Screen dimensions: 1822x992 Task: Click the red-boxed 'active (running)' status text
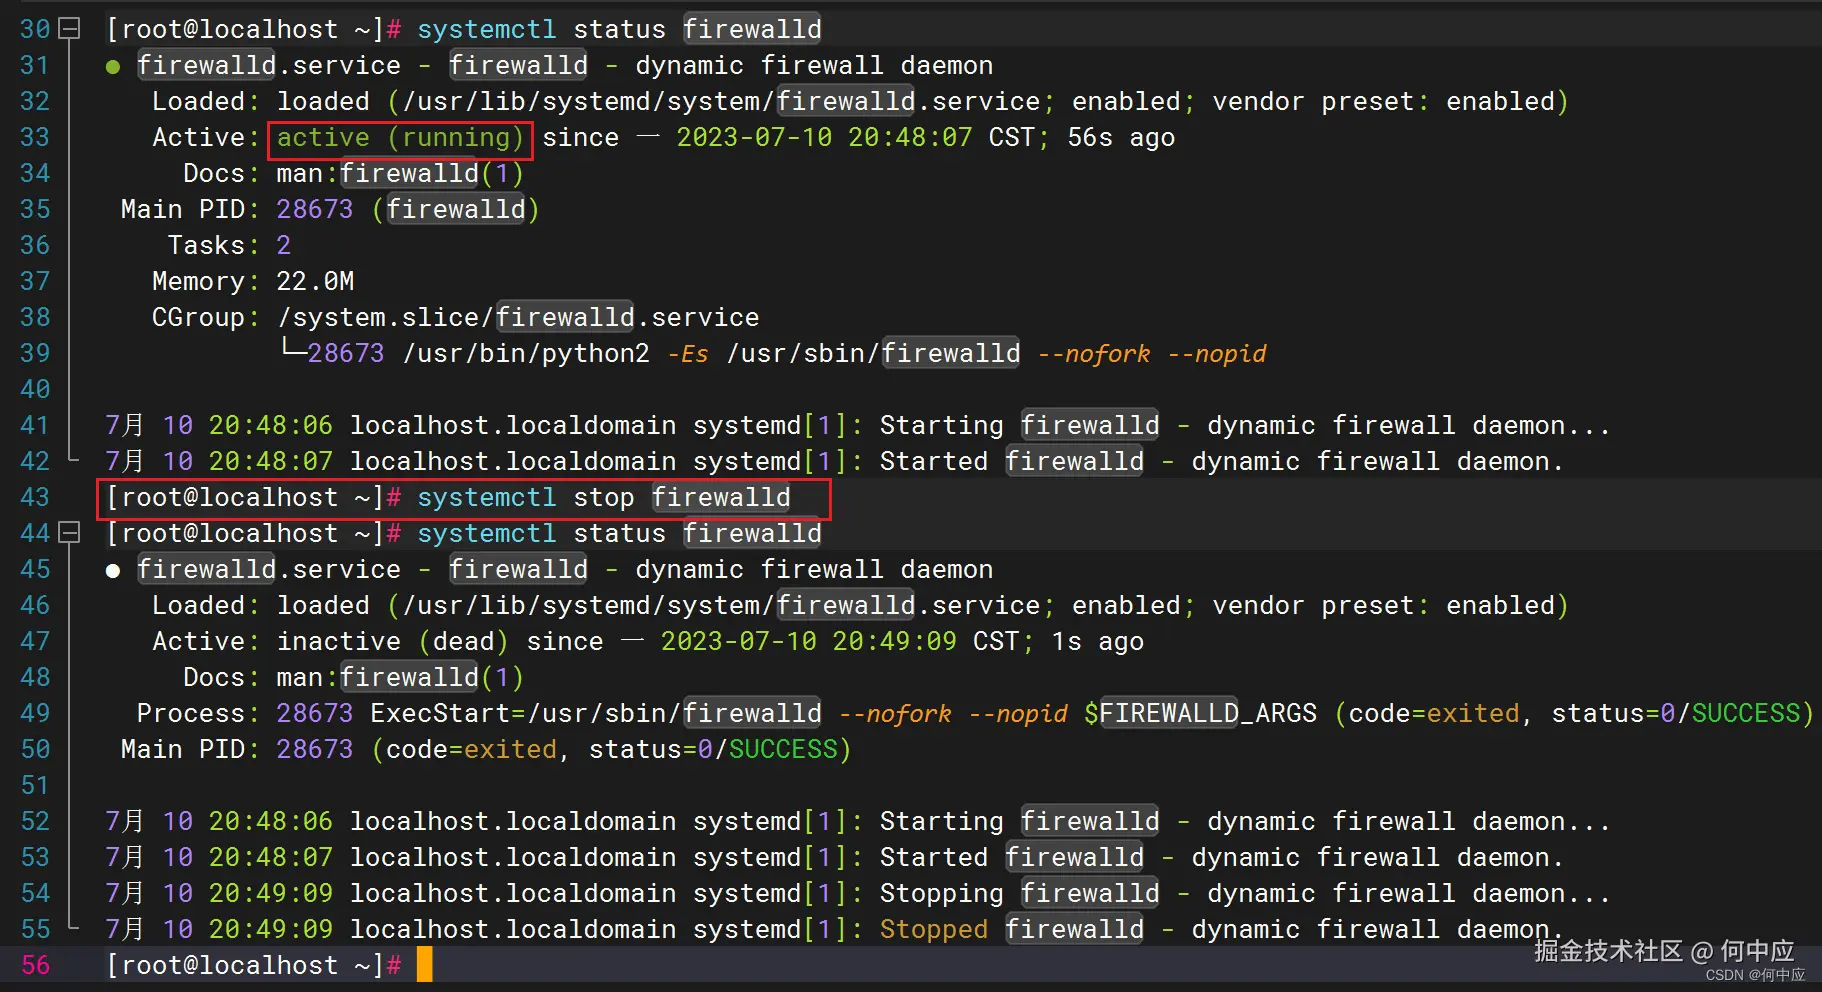pyautogui.click(x=400, y=138)
